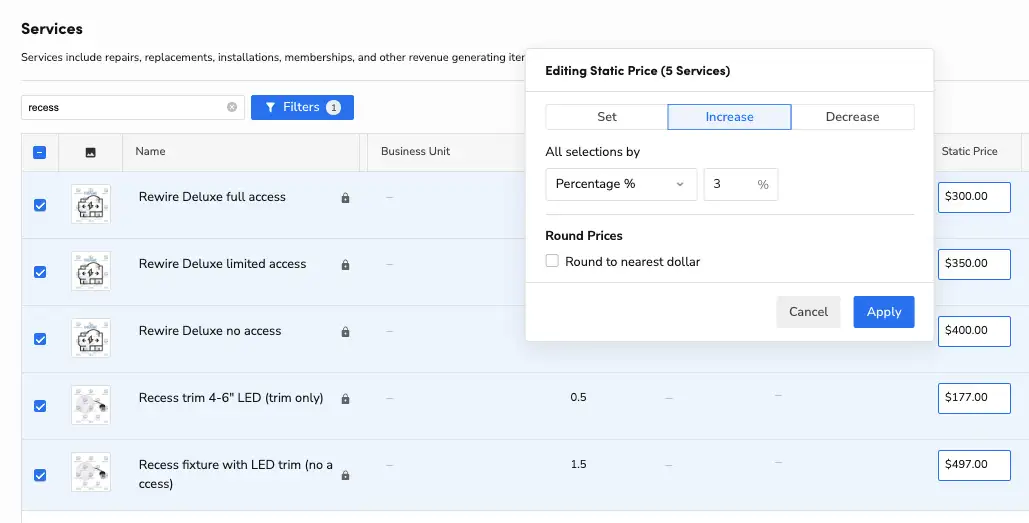This screenshot has height=523, width=1029.
Task: Uncheck the Rewire Deluxe full access row
Action: pos(40,205)
